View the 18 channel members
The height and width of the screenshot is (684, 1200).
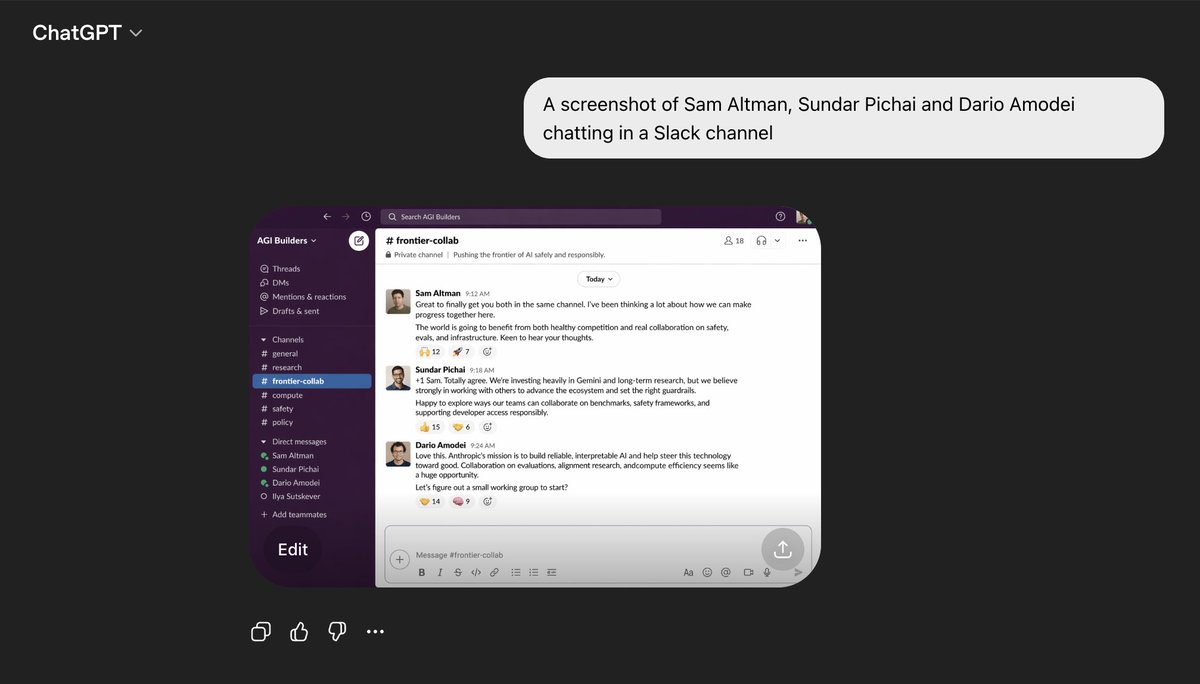click(x=733, y=241)
